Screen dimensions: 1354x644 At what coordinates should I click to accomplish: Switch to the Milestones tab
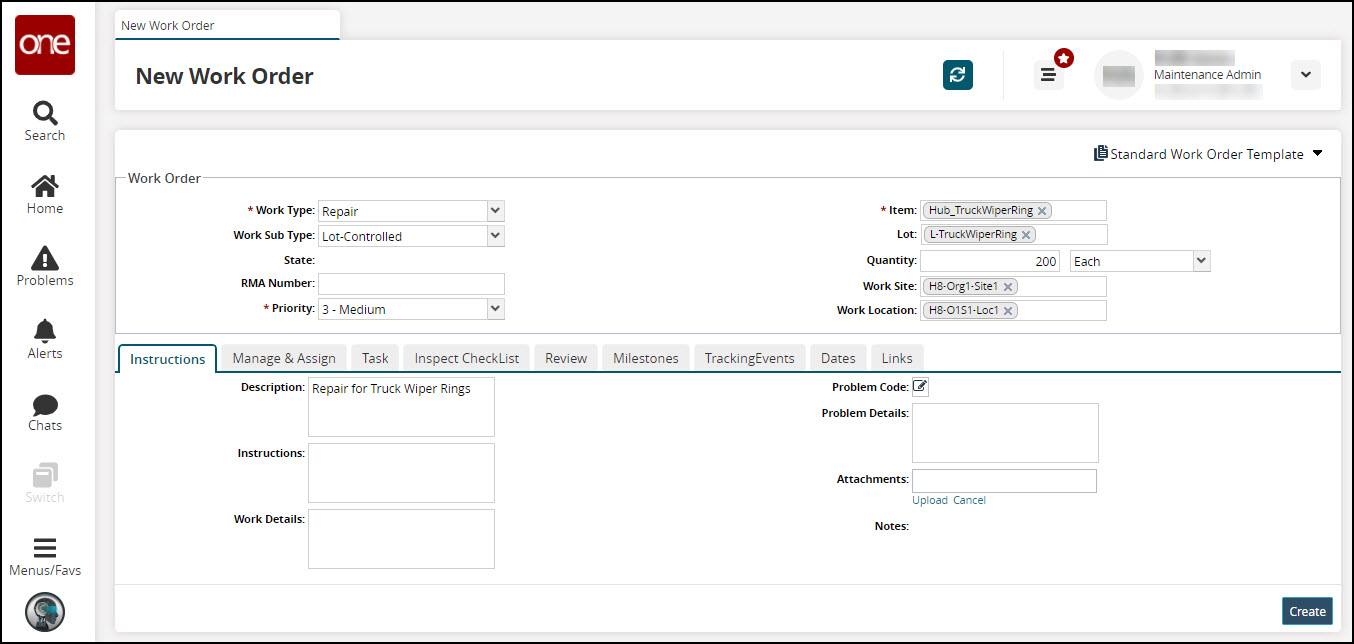click(645, 358)
